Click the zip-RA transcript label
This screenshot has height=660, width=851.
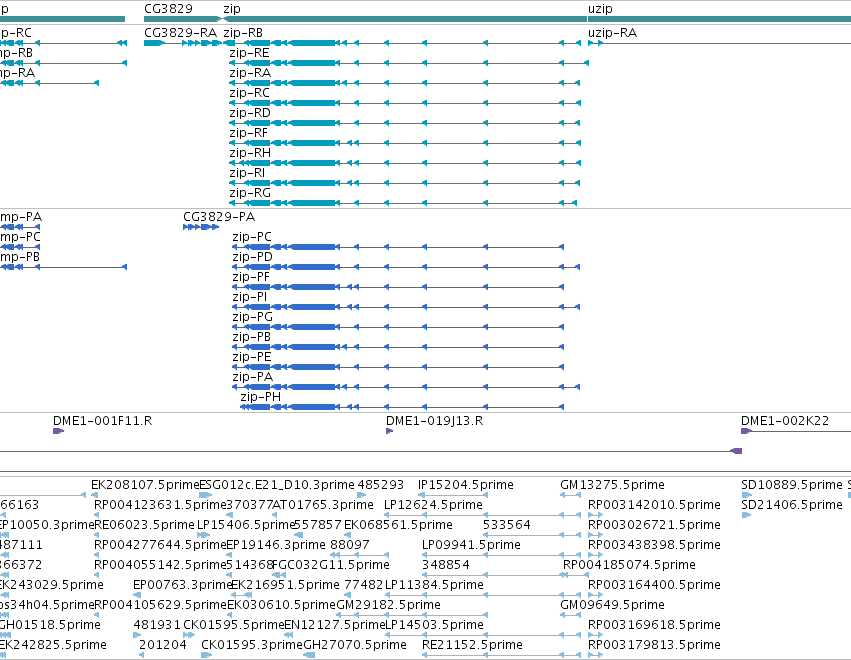[x=250, y=73]
